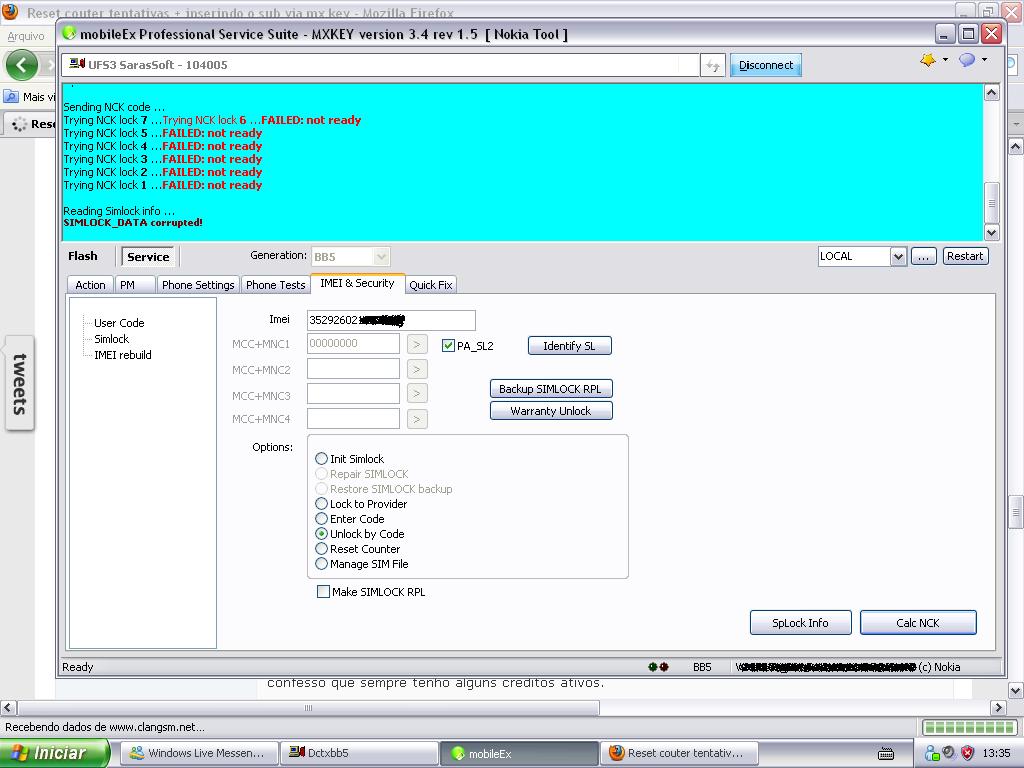
Task: Click the Firefox back arrow button
Action: pos(22,65)
